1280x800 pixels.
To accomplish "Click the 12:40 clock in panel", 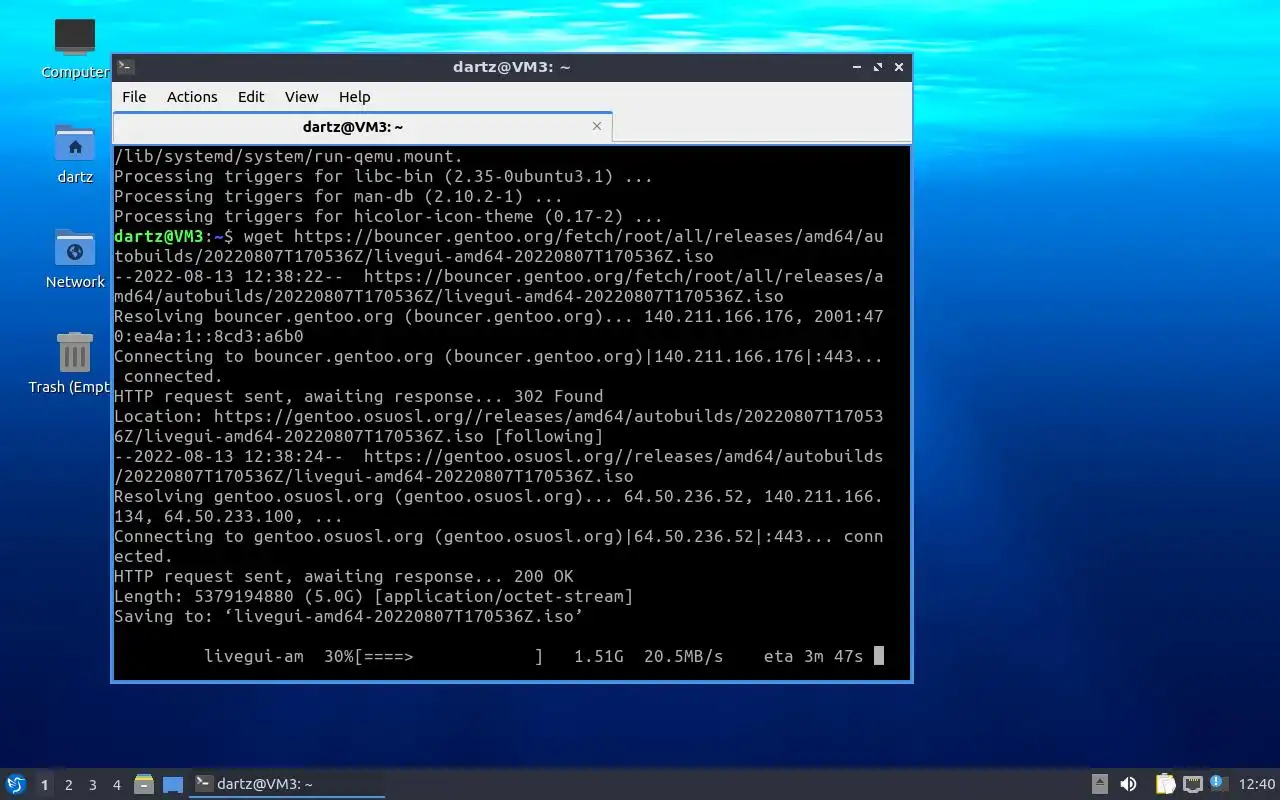I will (x=1257, y=784).
